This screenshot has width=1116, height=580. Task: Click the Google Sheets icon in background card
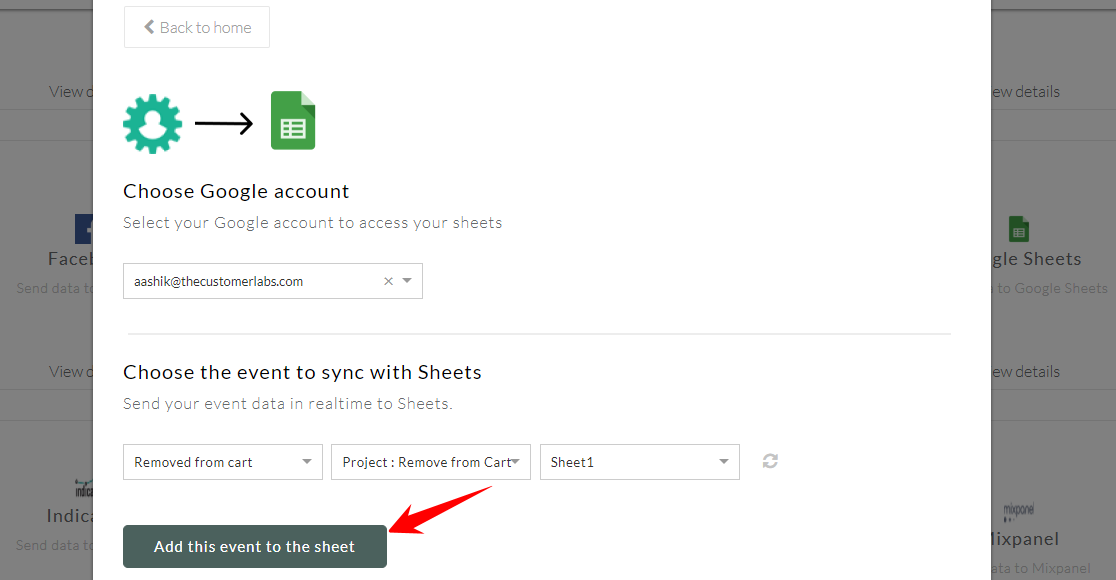(x=1018, y=229)
